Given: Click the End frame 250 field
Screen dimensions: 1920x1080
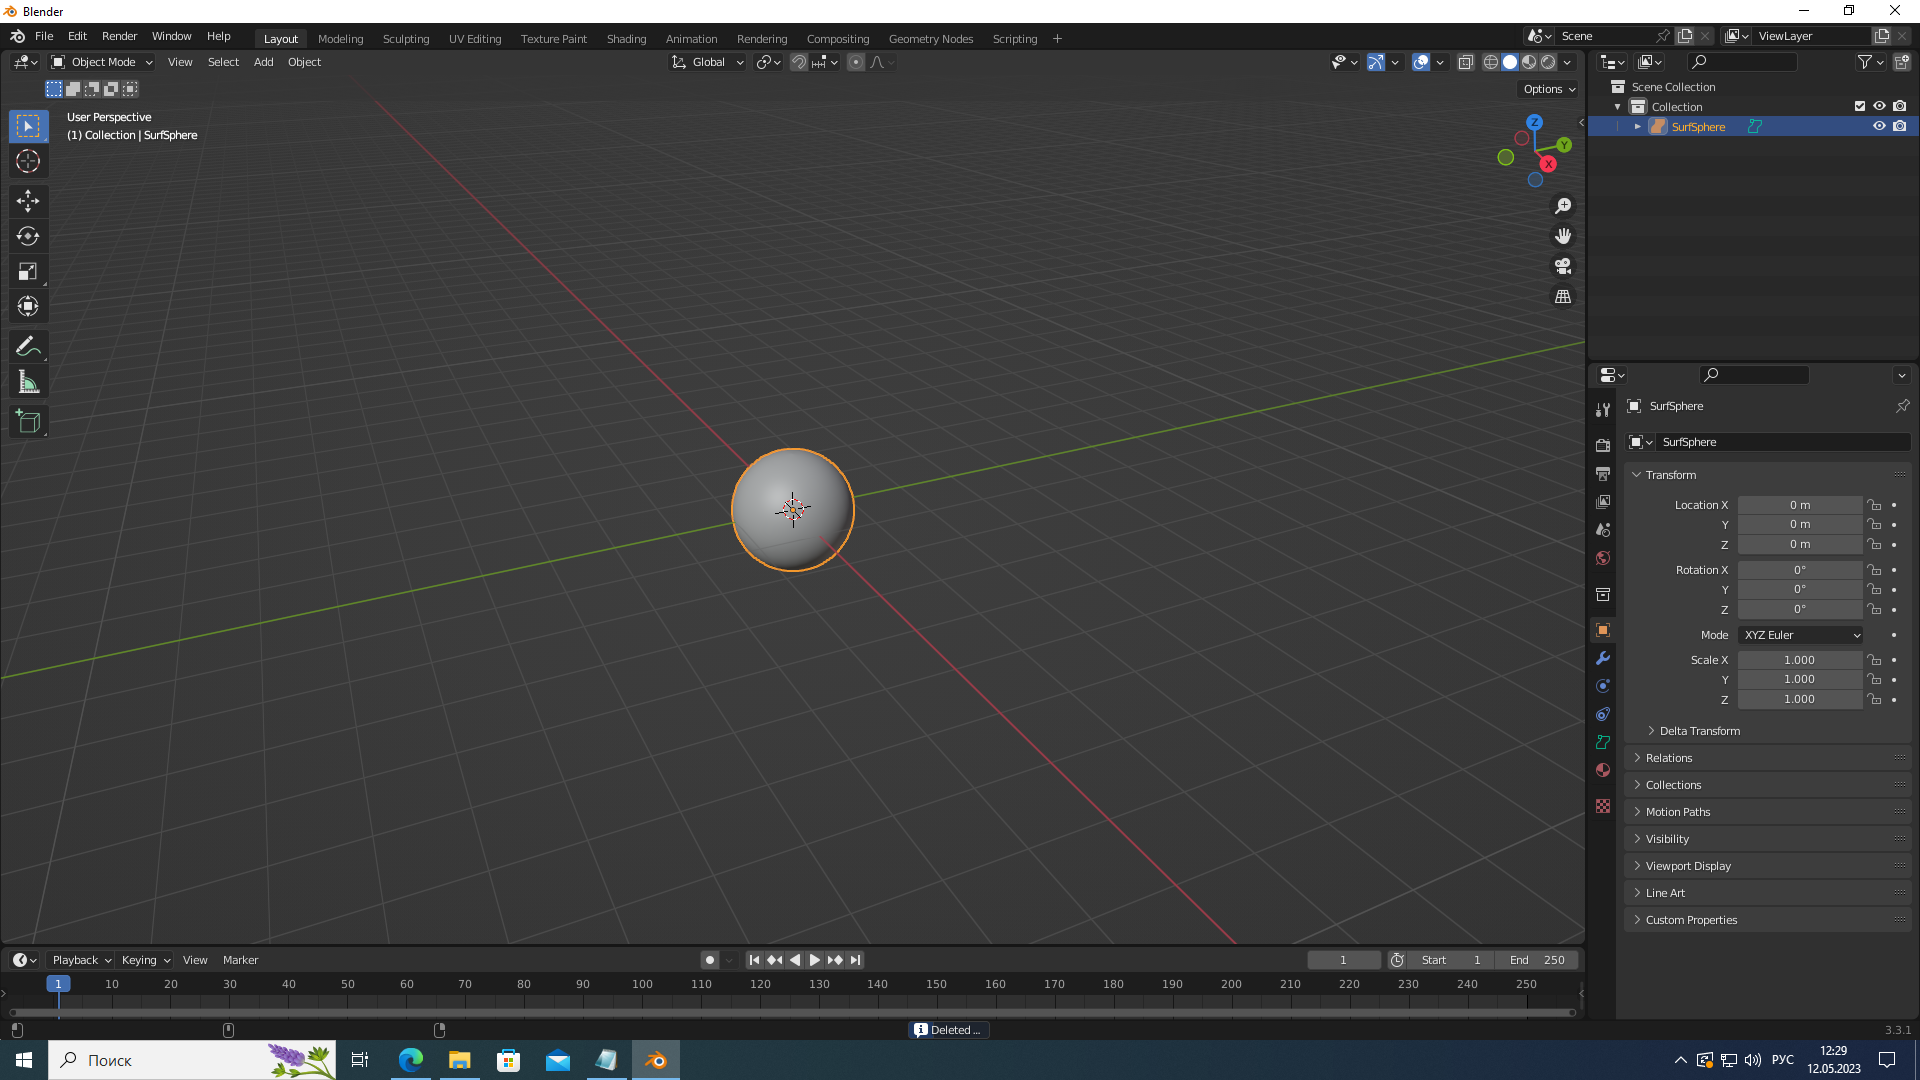Looking at the screenshot, I should tap(1537, 960).
